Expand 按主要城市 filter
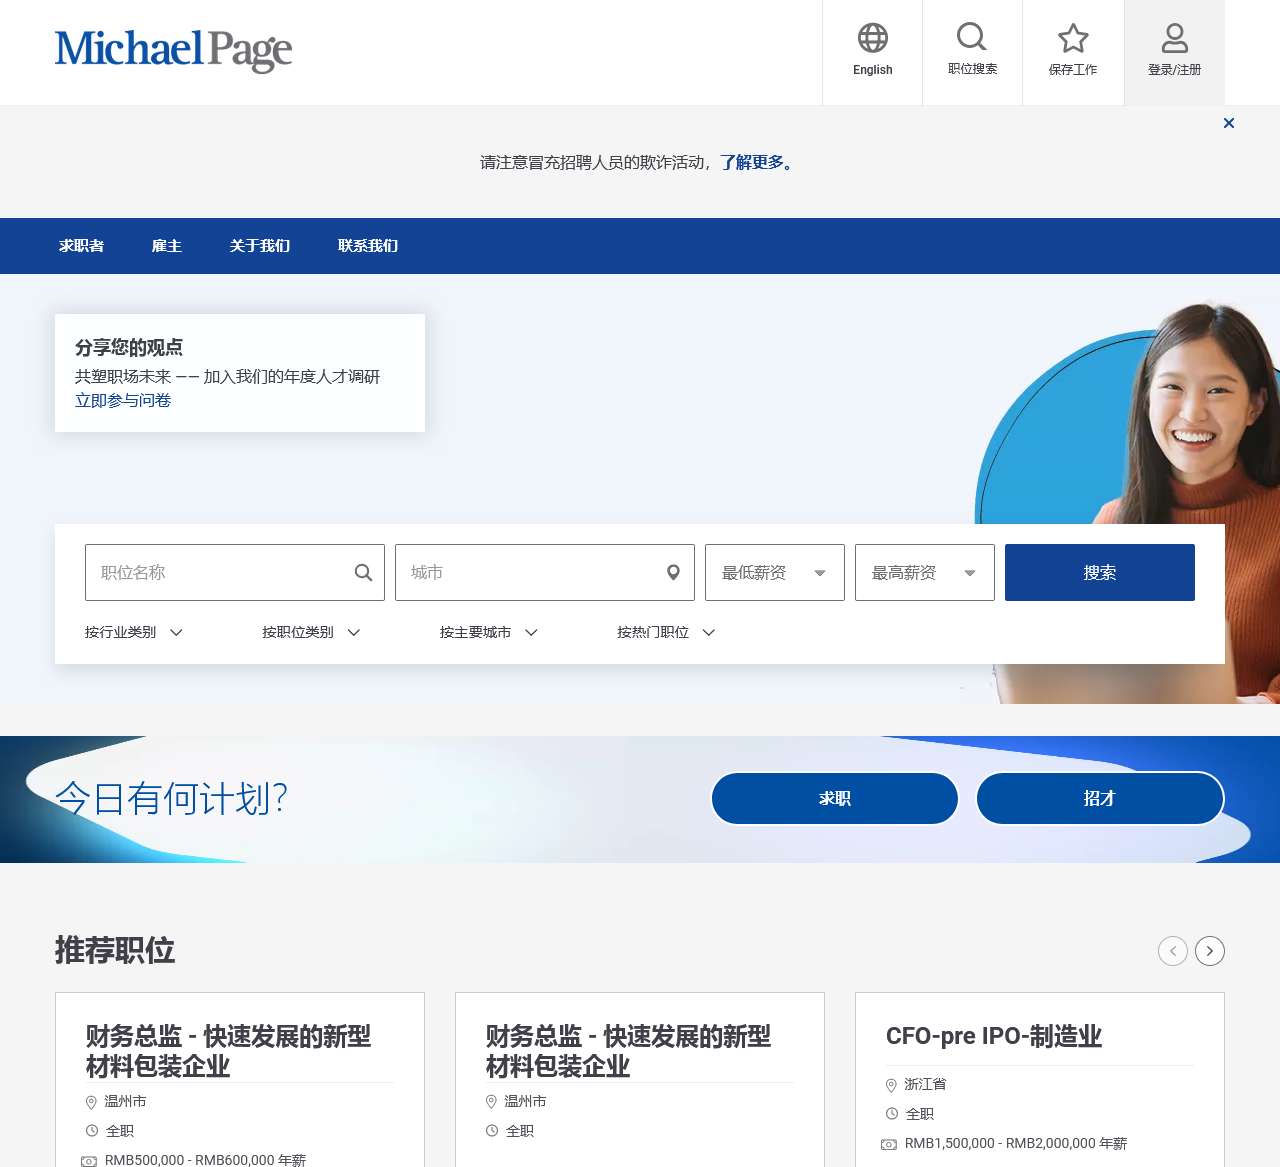 [x=489, y=632]
